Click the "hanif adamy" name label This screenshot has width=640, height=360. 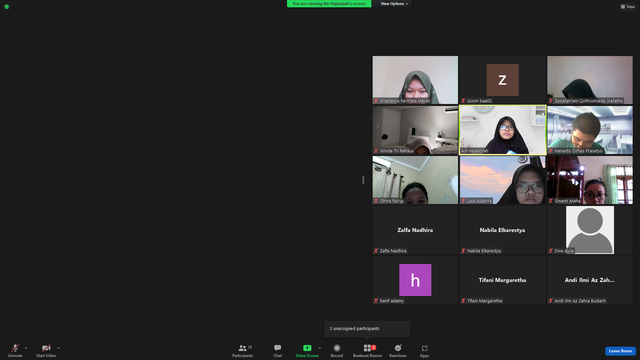coord(391,301)
